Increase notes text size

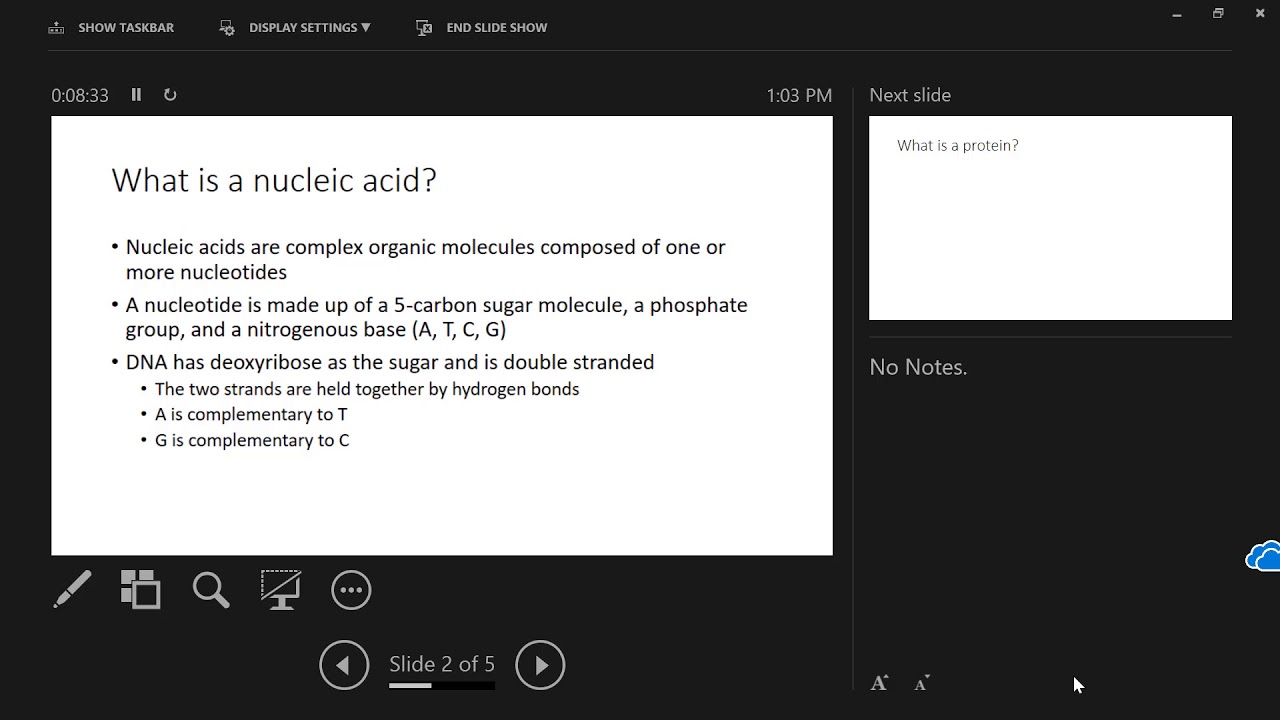coord(879,683)
